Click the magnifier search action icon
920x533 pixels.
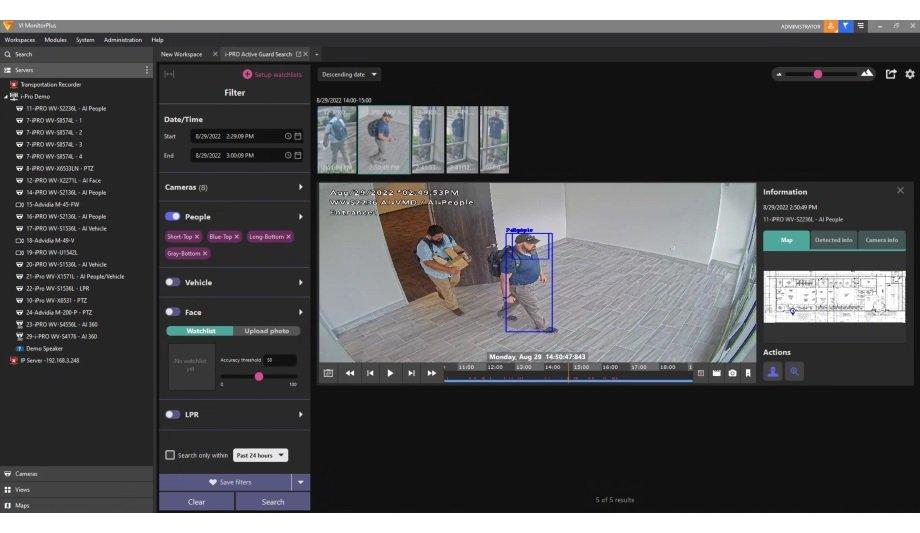tap(794, 371)
